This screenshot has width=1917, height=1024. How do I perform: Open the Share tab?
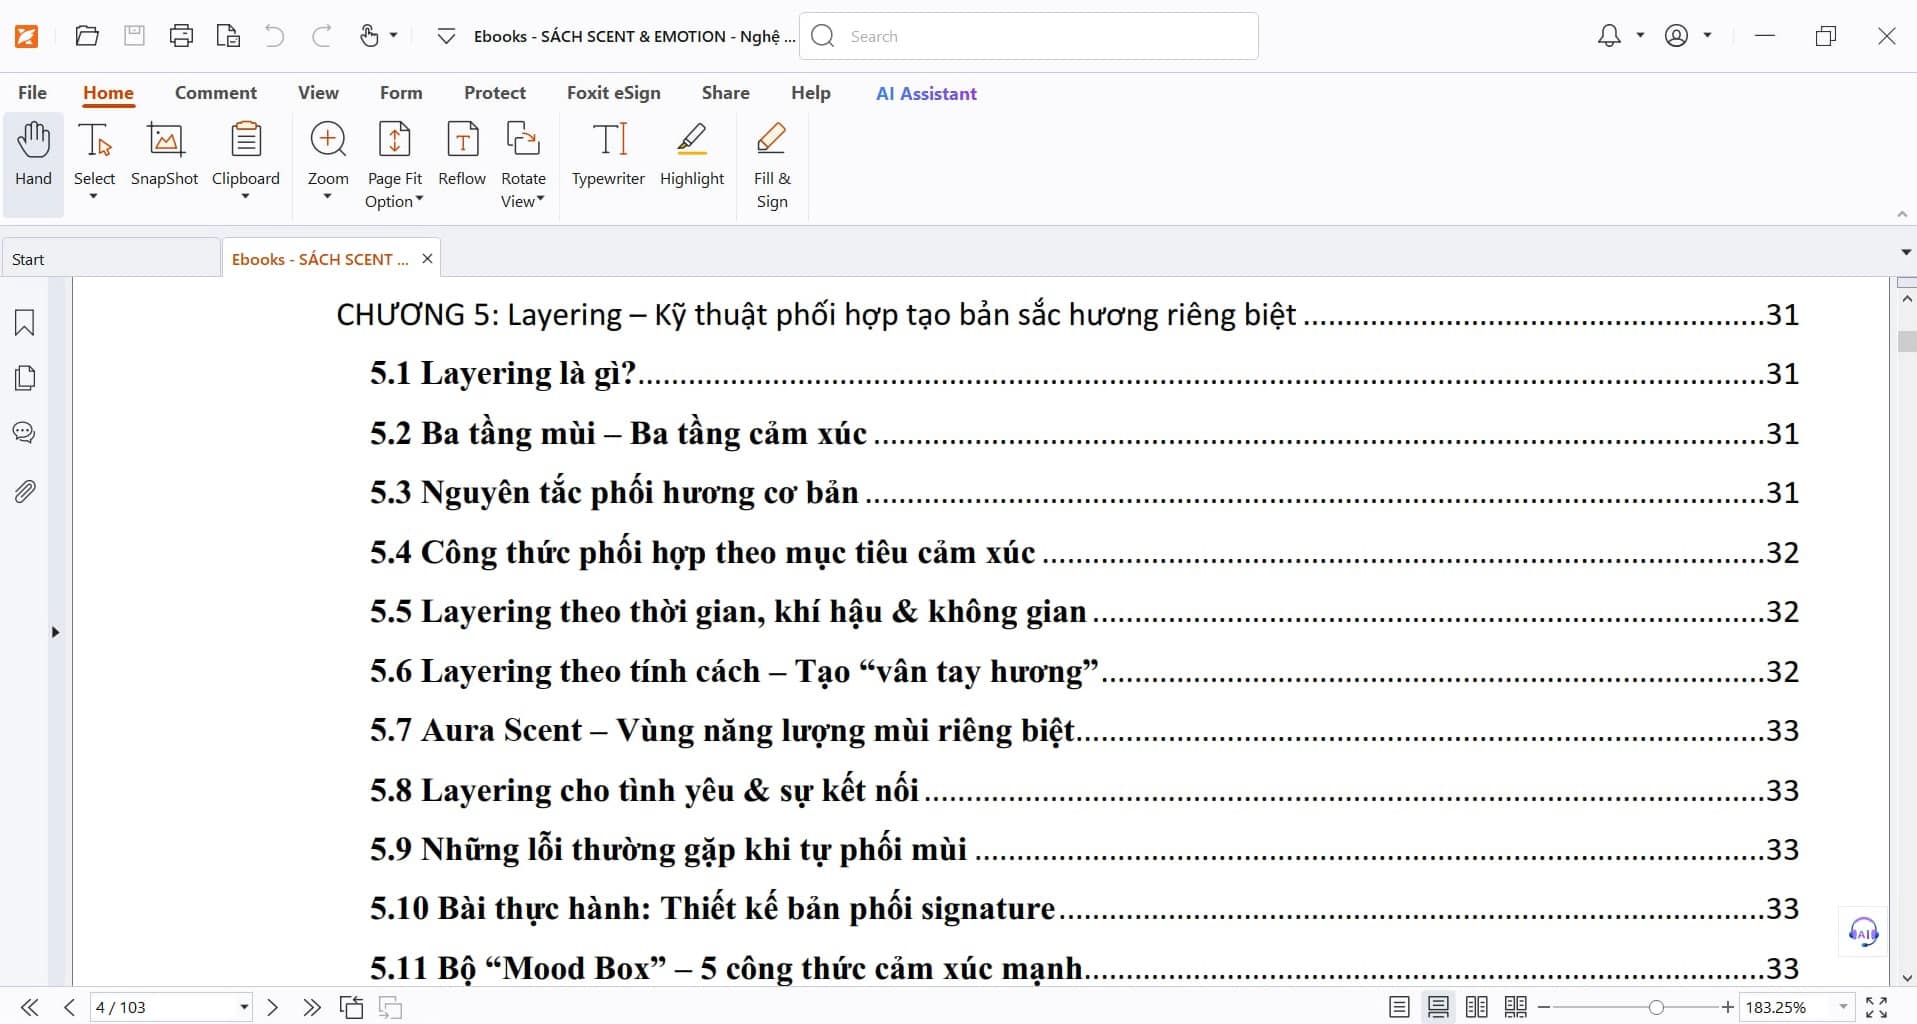coord(726,92)
